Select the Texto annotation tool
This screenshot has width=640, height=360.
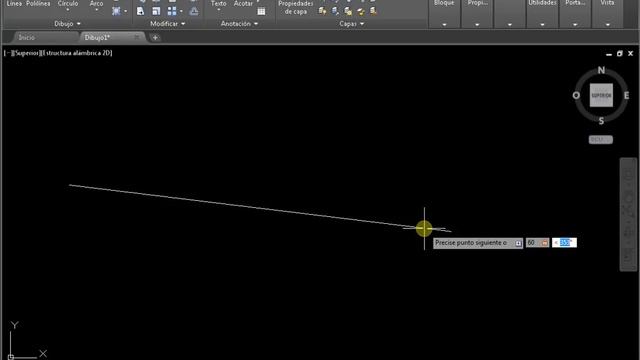[x=219, y=4]
